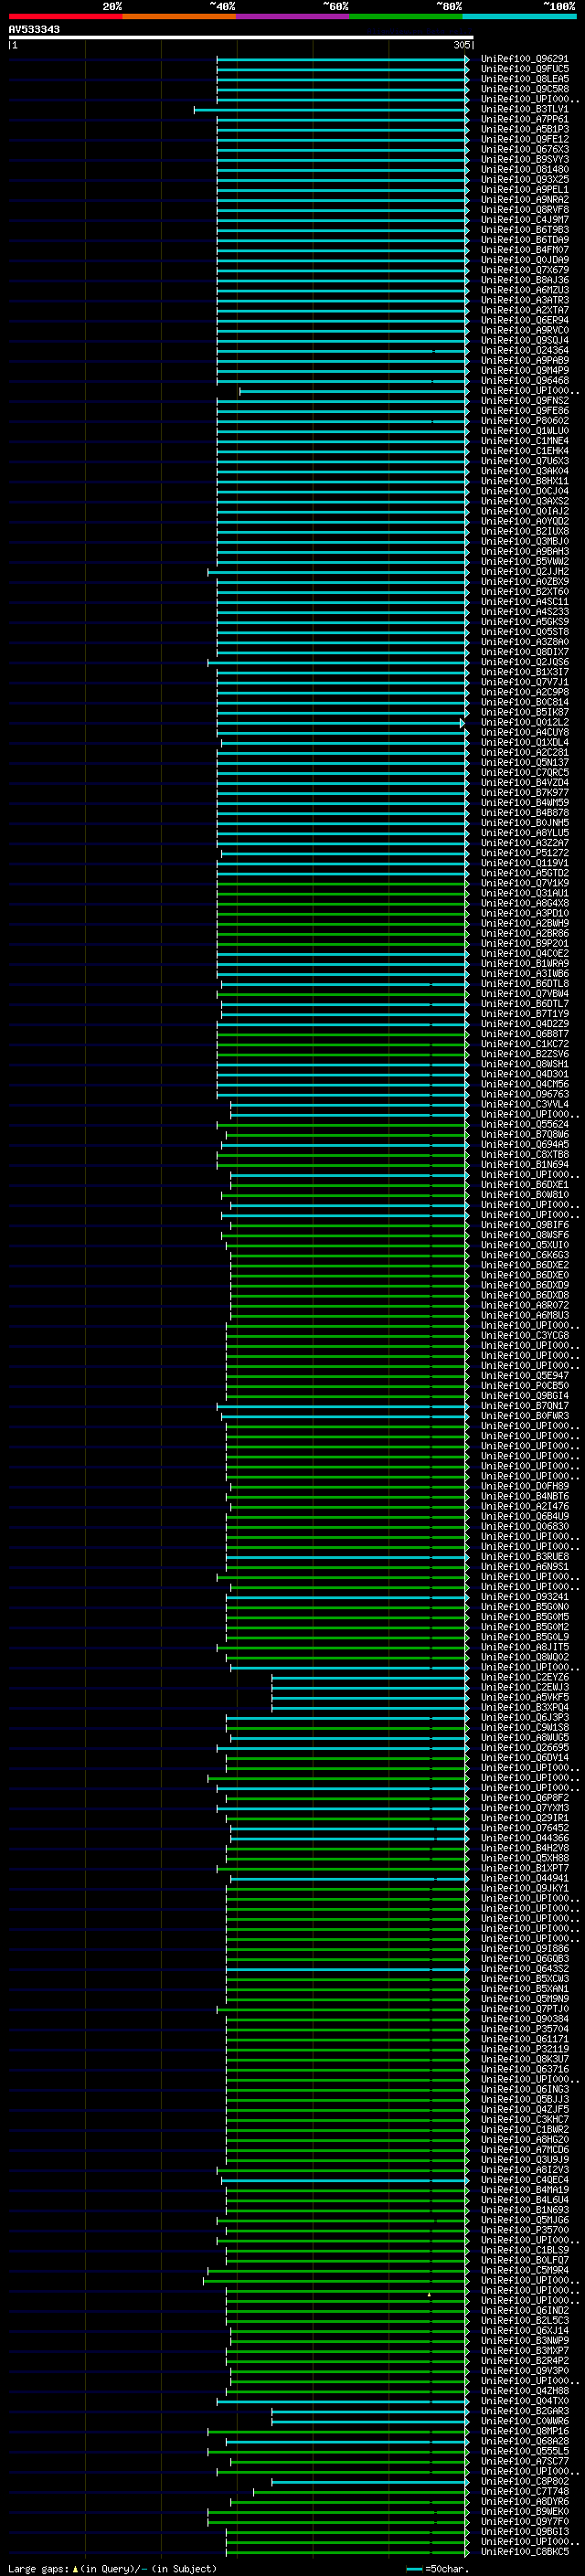This screenshot has width=585, height=2576.
Task: Click the UniRef100_B3TLY1 hit label
Action: coord(524,109)
